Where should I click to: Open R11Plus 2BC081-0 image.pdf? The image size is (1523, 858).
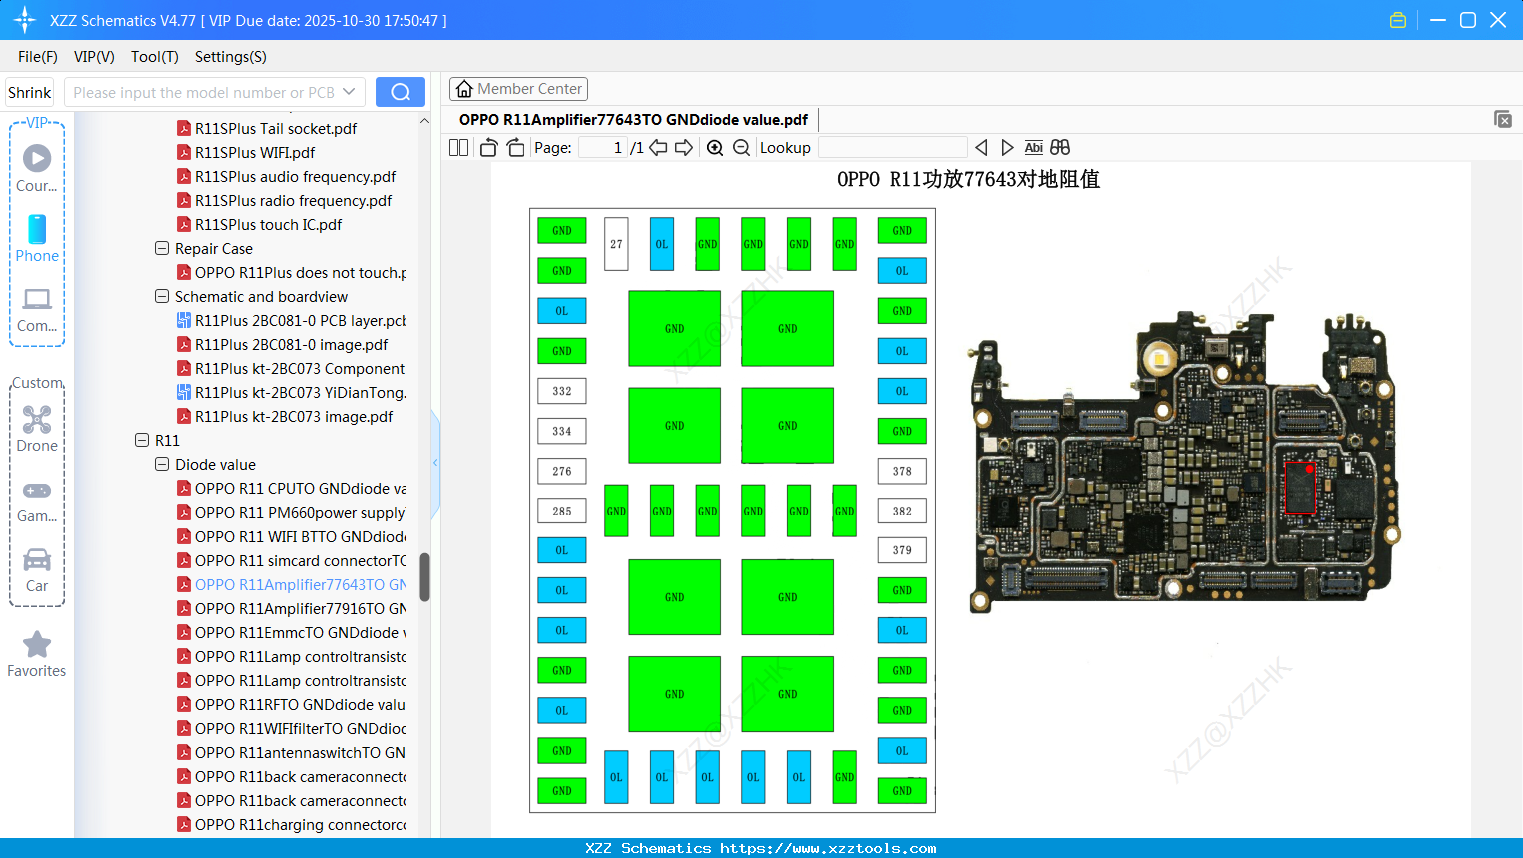click(x=291, y=344)
